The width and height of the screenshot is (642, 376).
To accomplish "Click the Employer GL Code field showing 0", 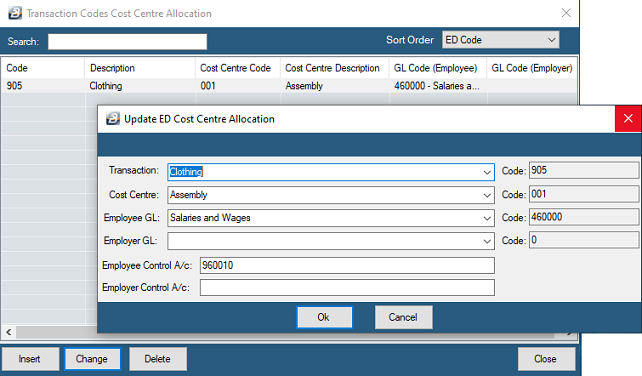I will [x=584, y=240].
